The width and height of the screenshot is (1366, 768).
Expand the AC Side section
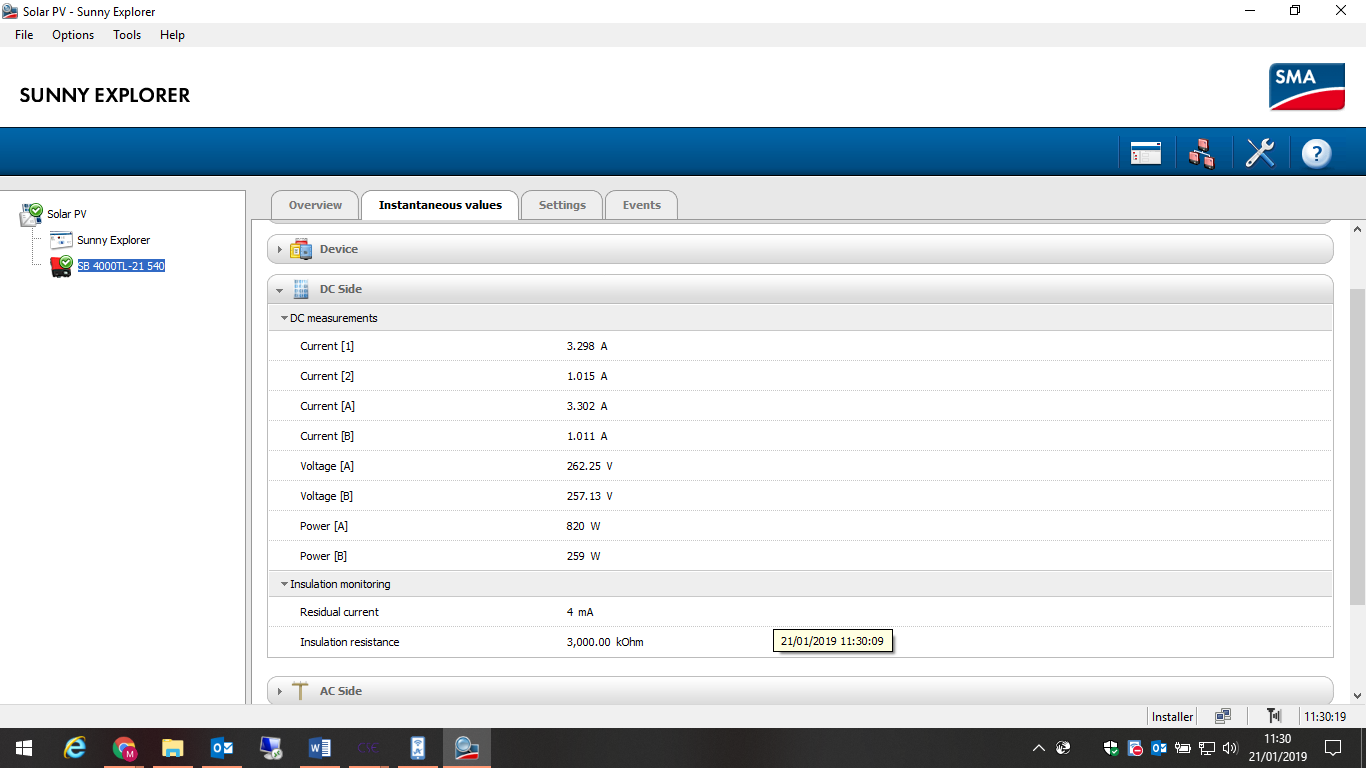click(x=800, y=691)
